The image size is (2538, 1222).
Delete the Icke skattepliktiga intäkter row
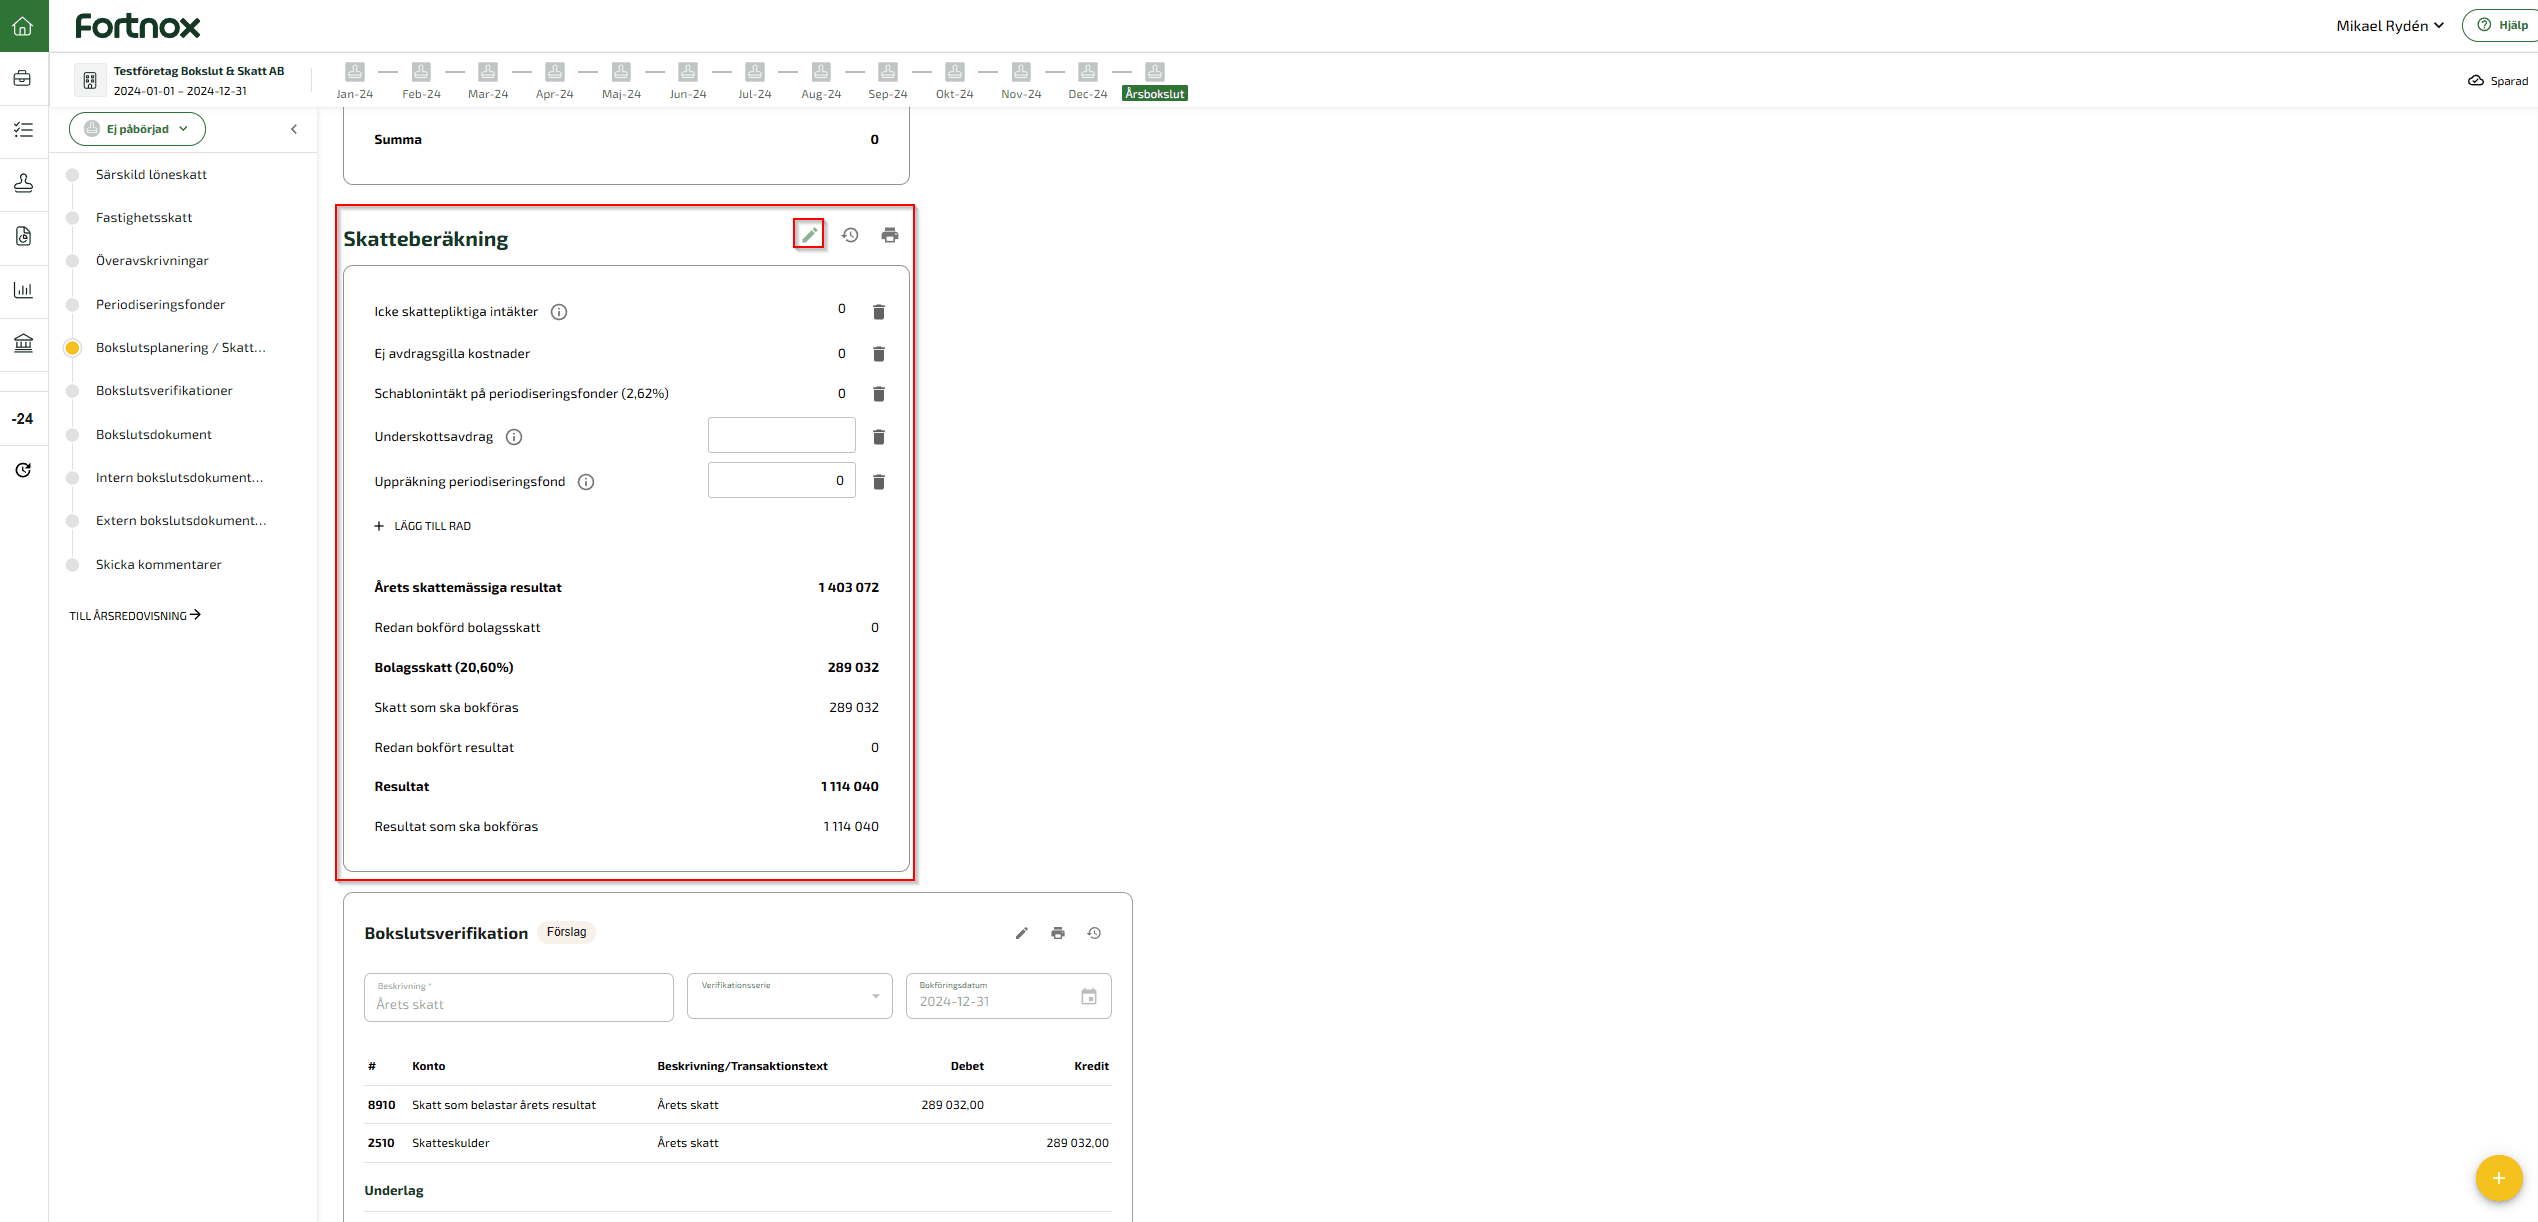879,312
